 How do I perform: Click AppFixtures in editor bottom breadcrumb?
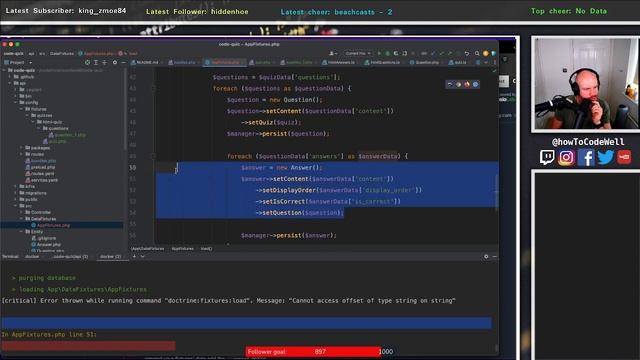[182, 249]
